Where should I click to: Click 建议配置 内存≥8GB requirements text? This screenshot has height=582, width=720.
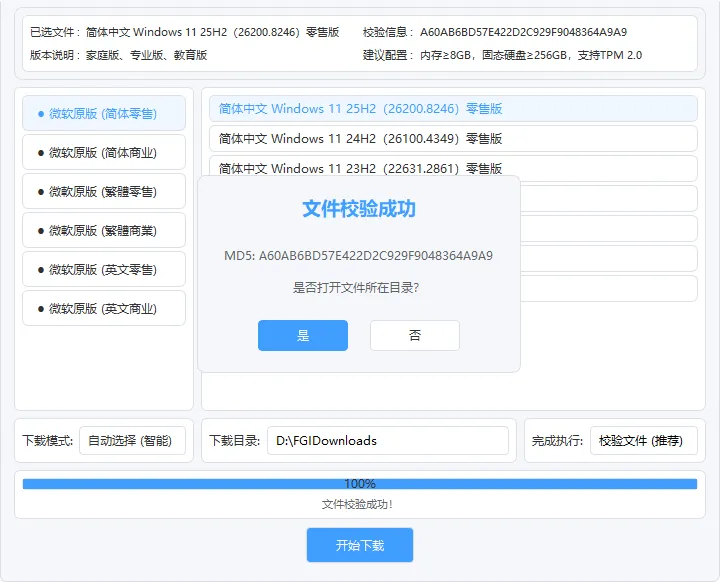coord(502,55)
